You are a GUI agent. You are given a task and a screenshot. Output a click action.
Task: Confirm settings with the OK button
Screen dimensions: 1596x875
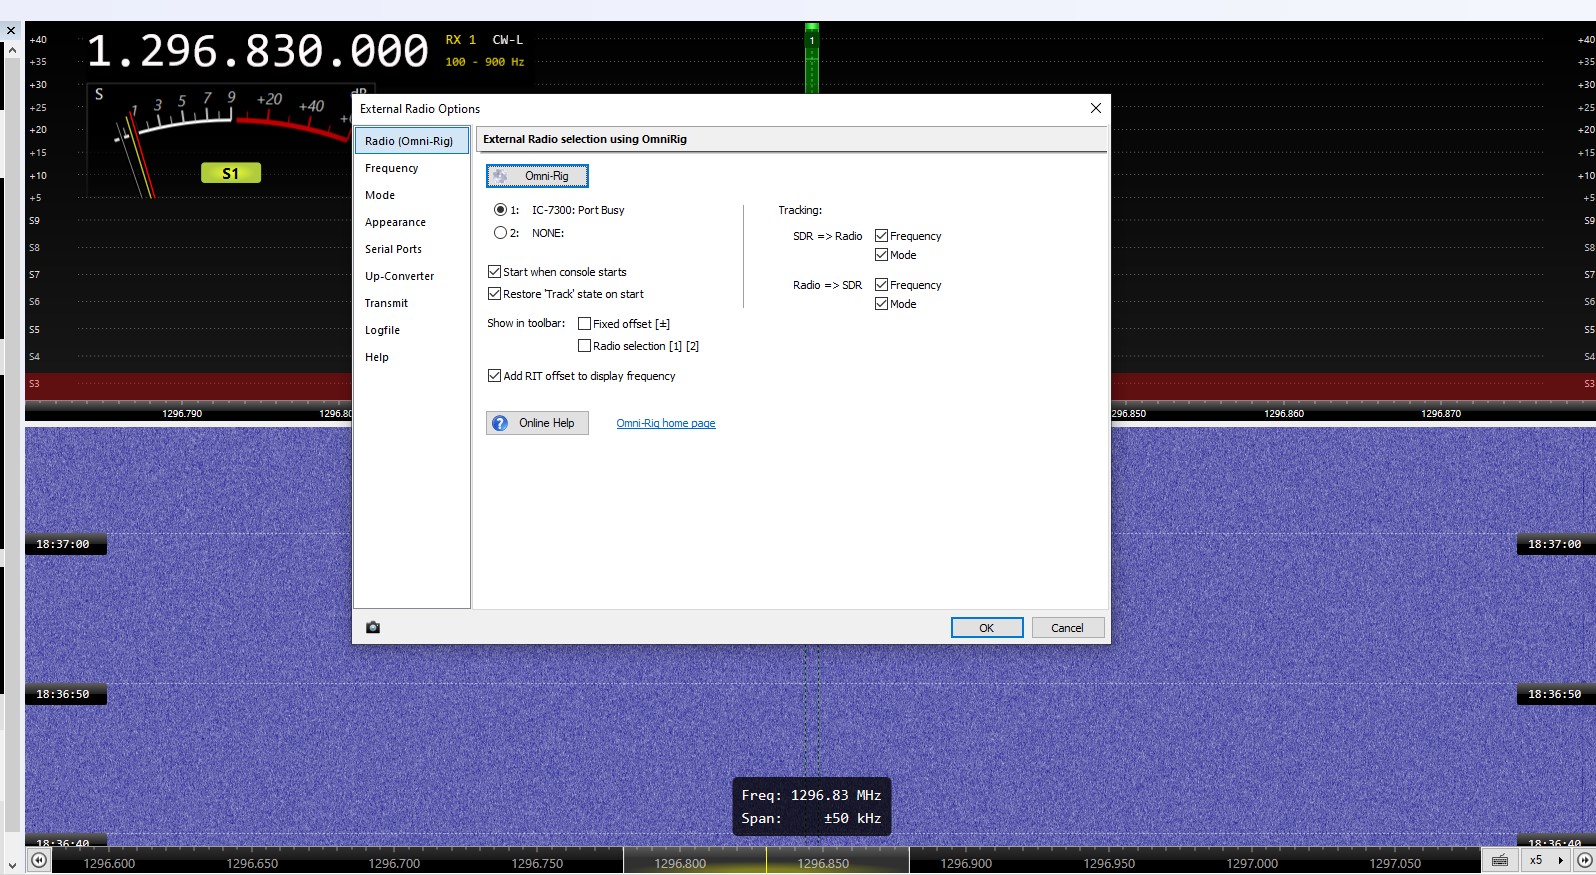pyautogui.click(x=986, y=628)
